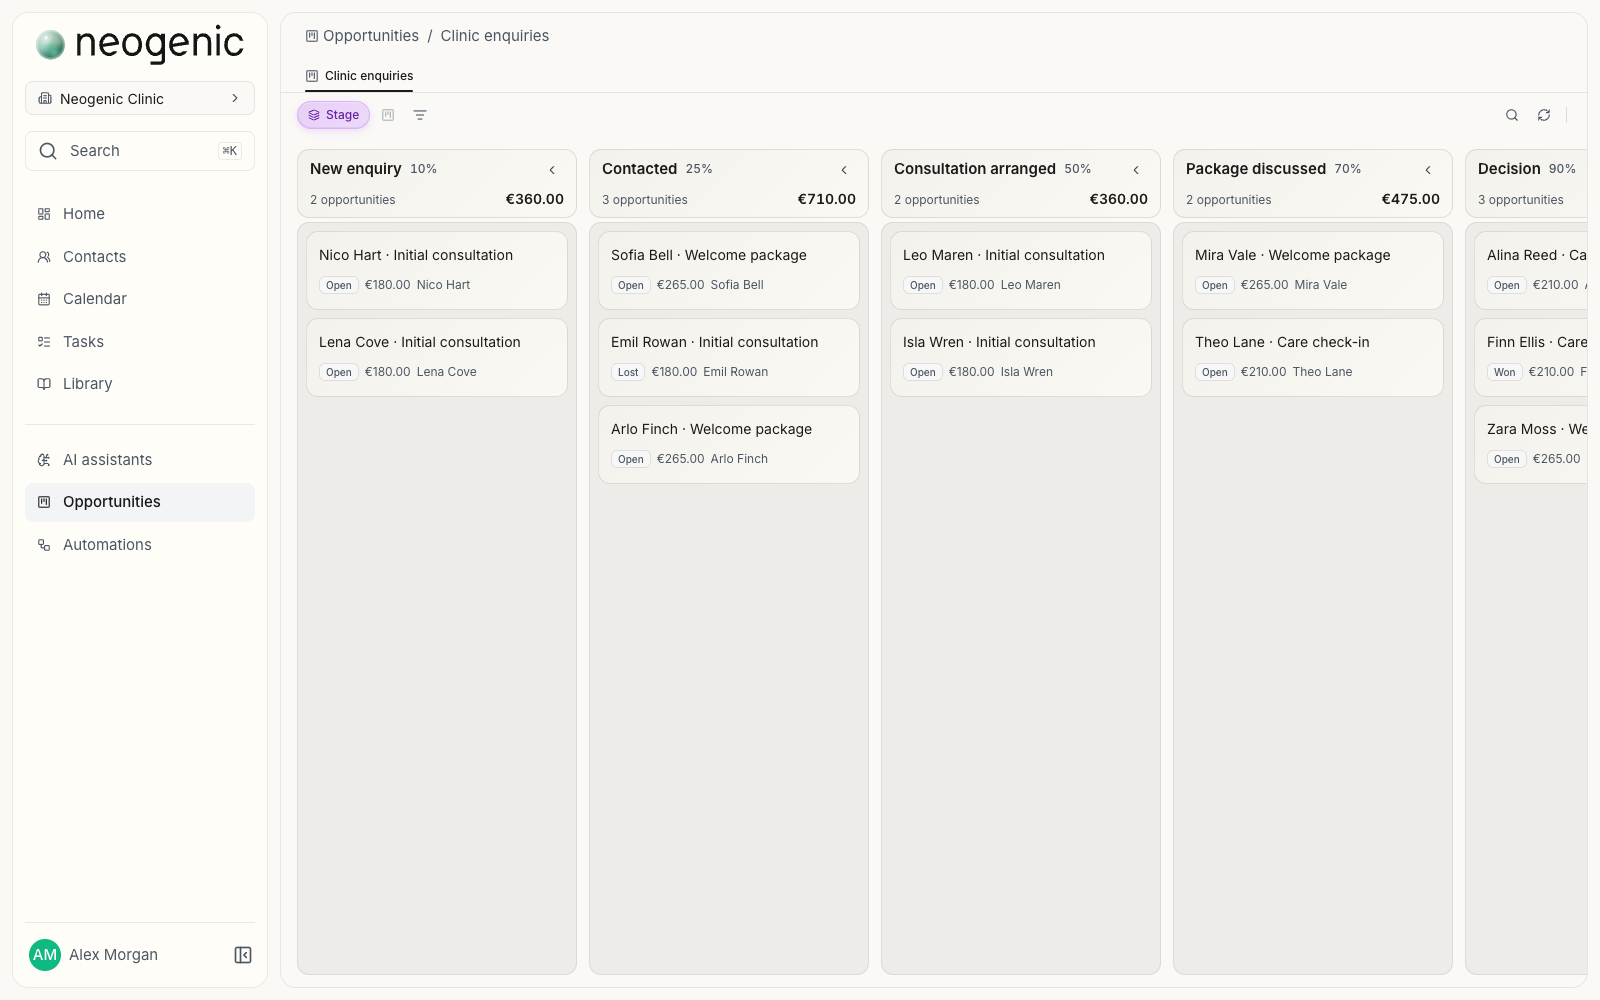Image resolution: width=1600 pixels, height=1000 pixels.
Task: Open the Sofia Bell Welcome package card
Action: click(x=729, y=270)
